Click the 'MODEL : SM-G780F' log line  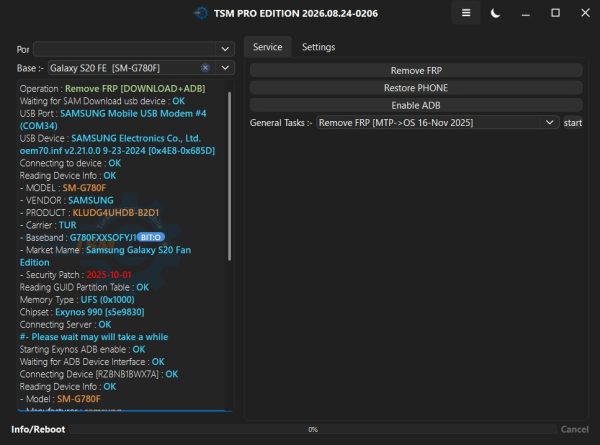[63, 188]
